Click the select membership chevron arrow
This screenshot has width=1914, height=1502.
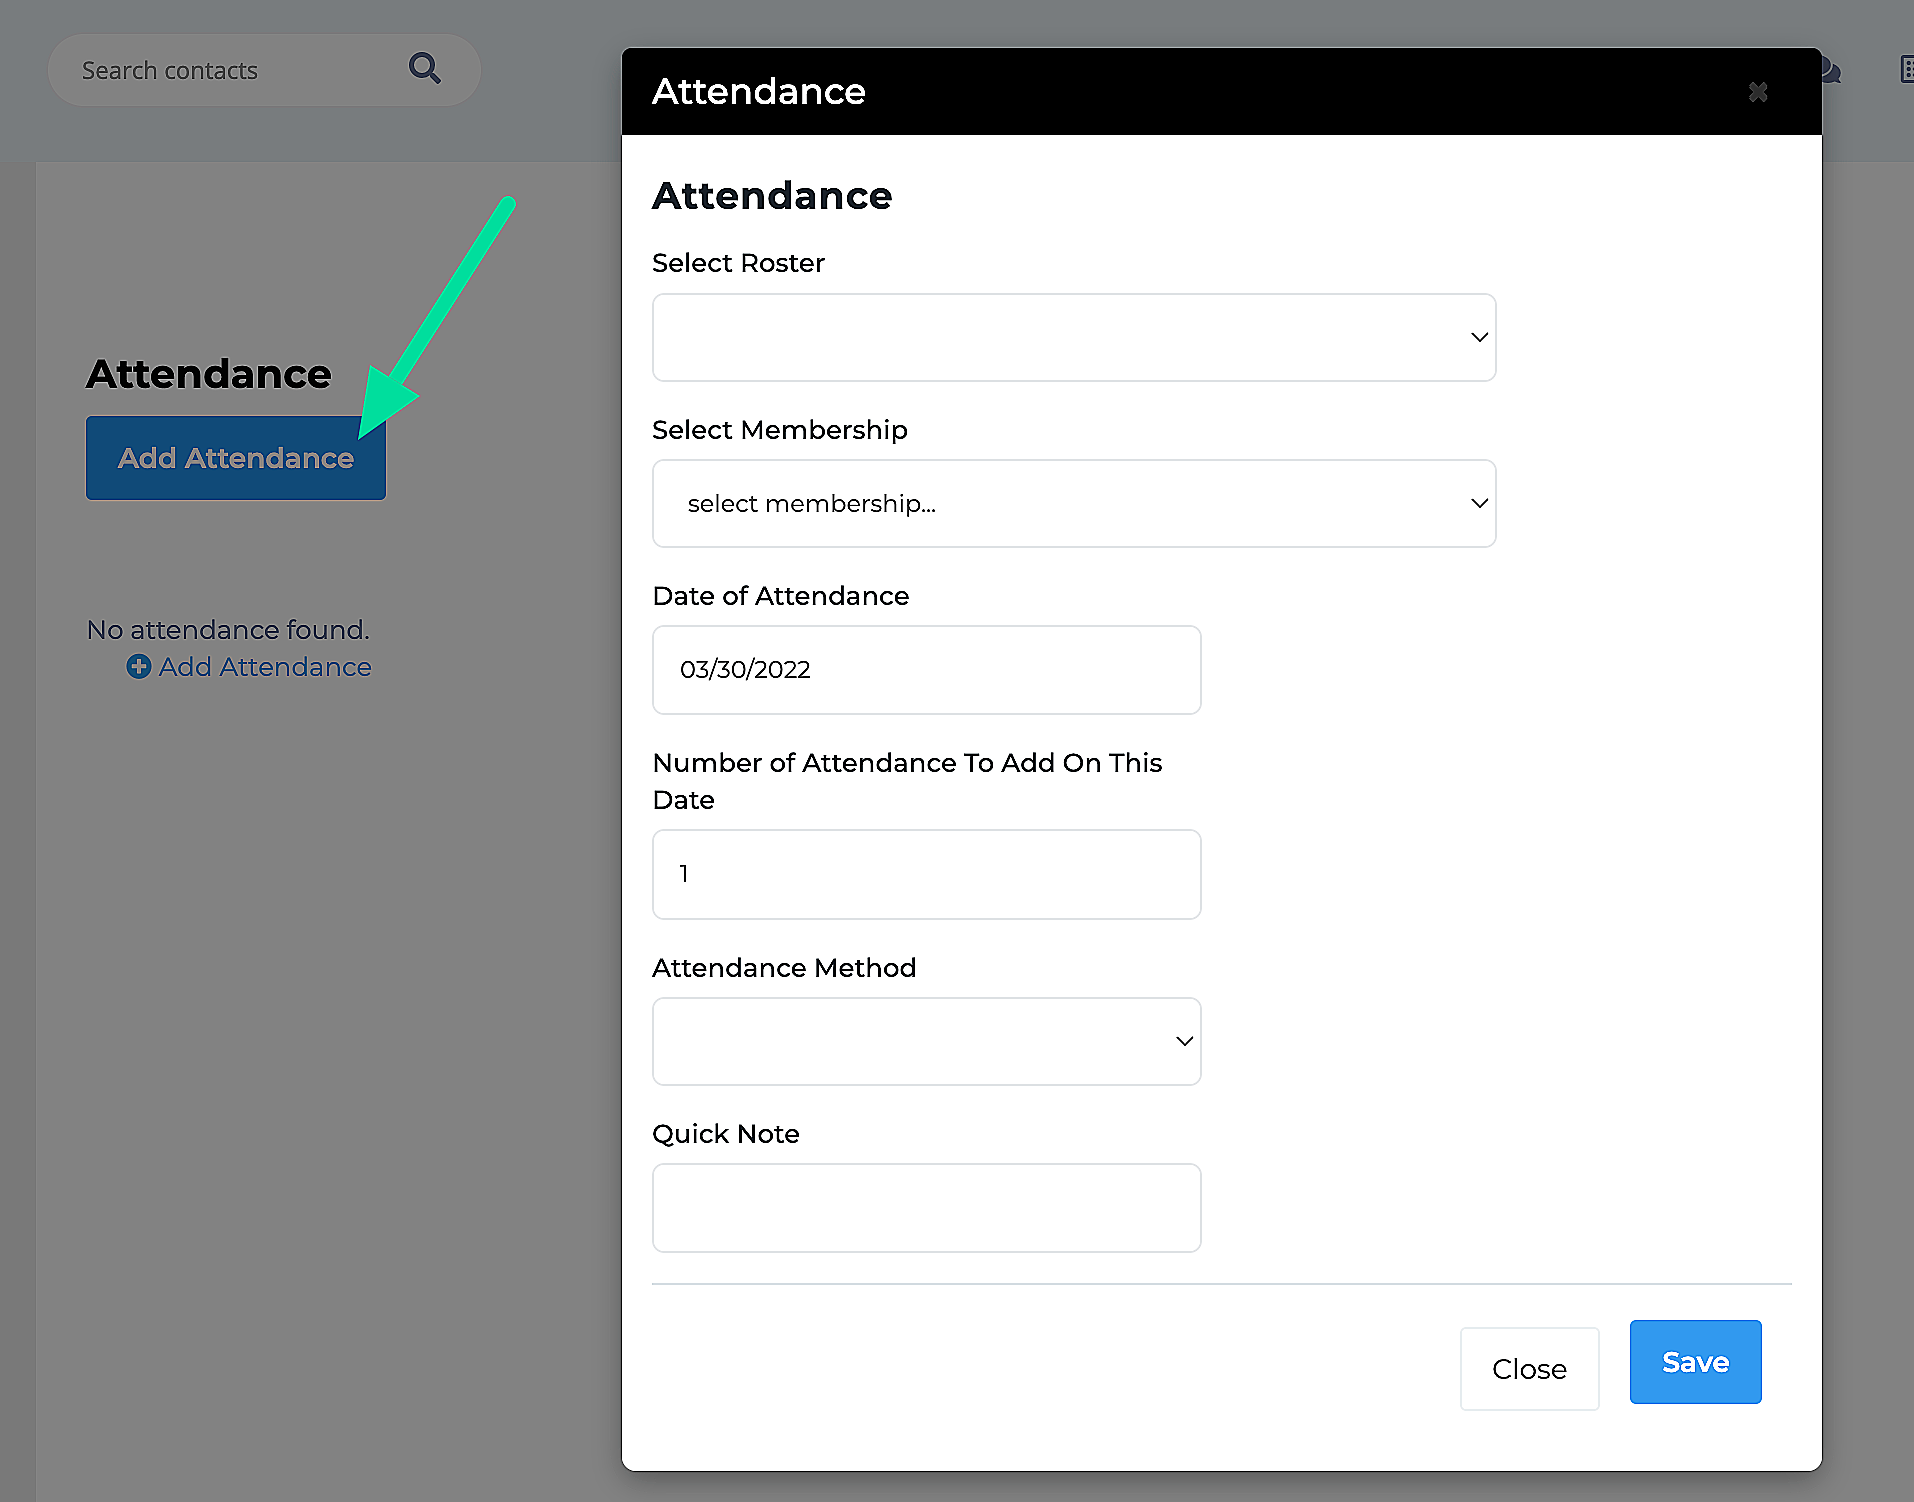click(x=1478, y=503)
